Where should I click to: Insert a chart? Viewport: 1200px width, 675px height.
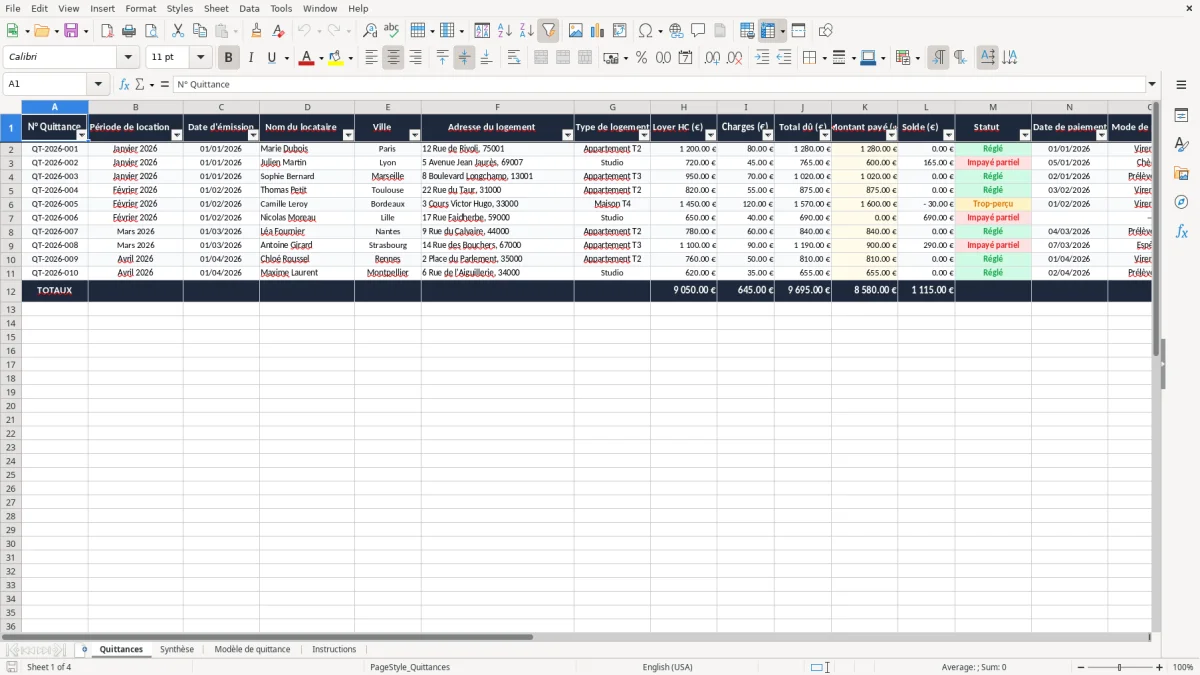click(x=598, y=31)
